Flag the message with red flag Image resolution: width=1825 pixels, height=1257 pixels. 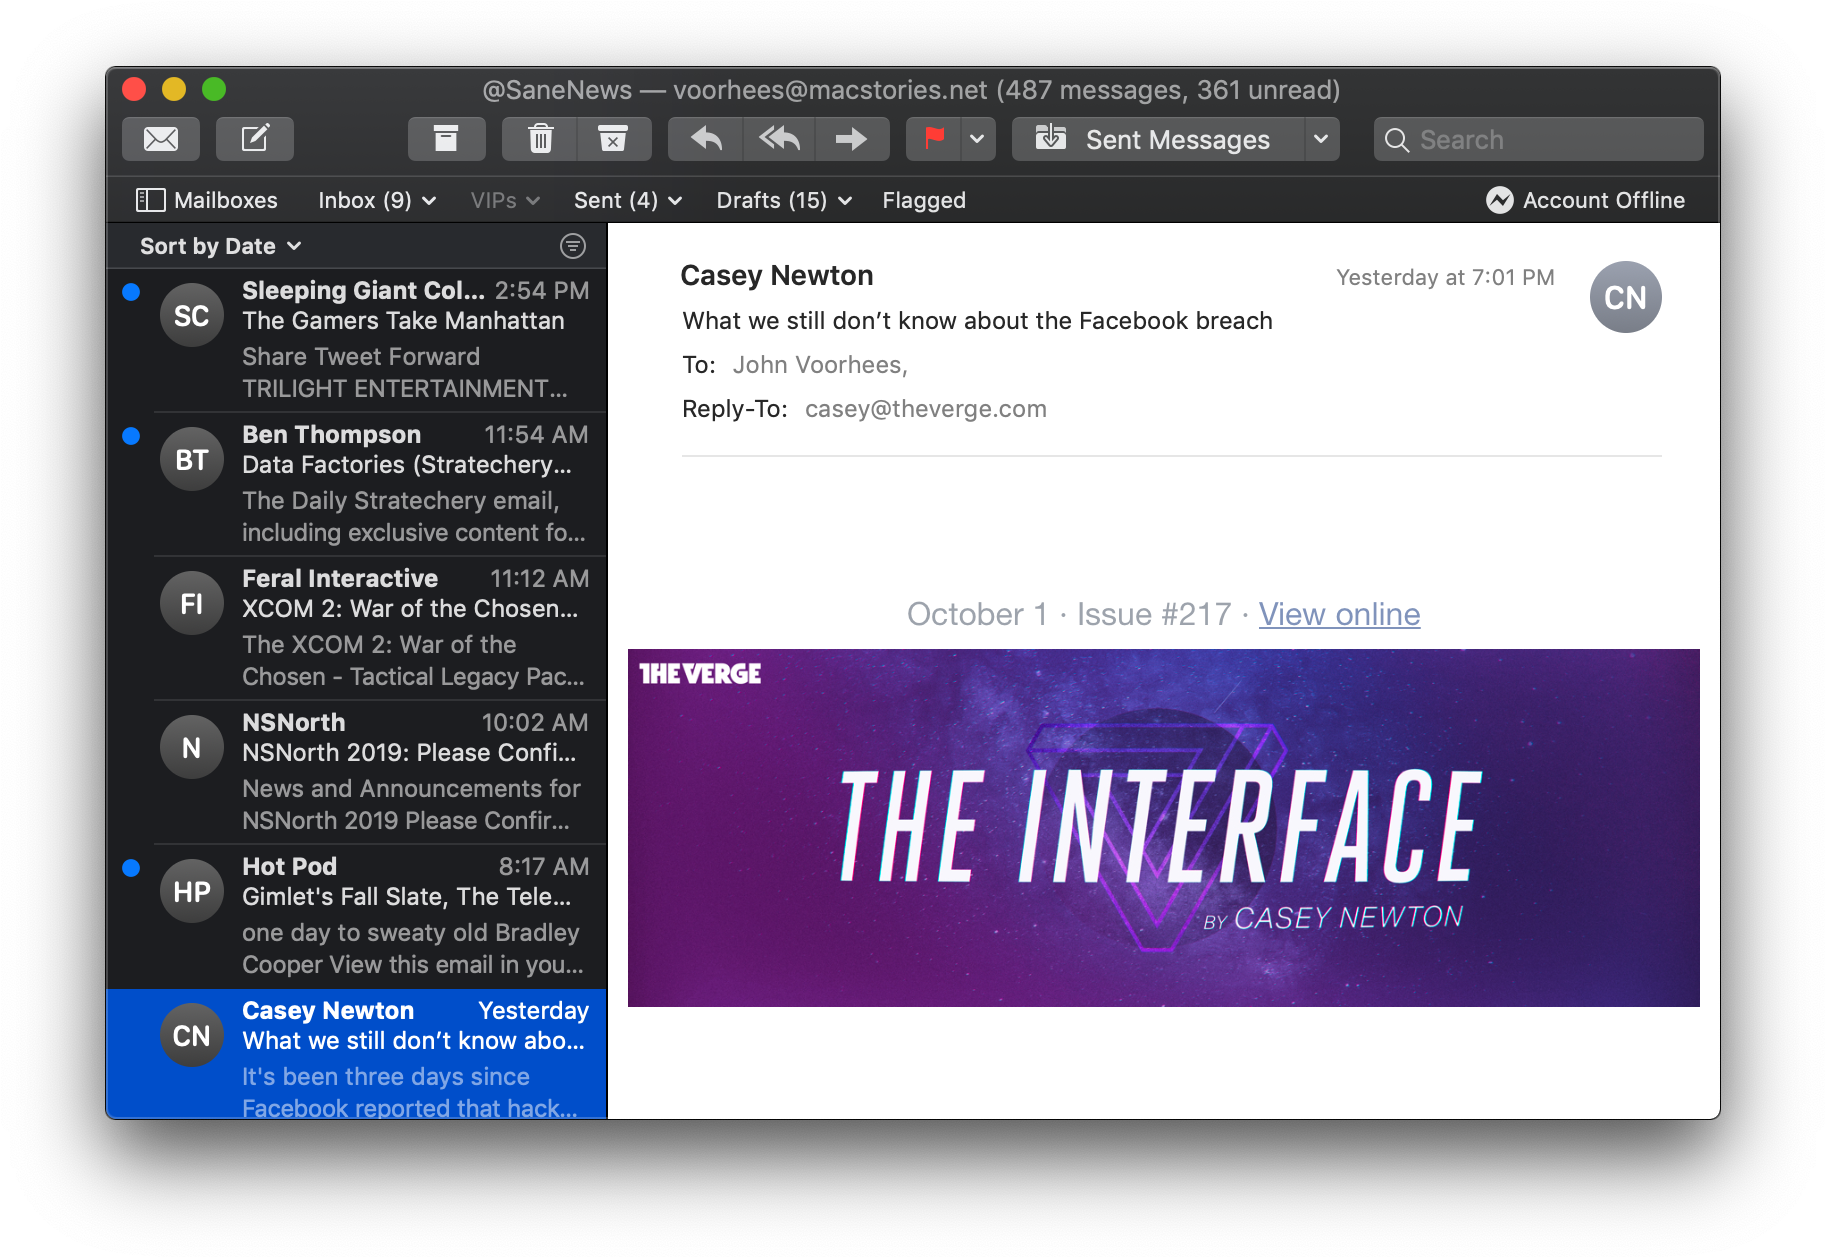pyautogui.click(x=934, y=139)
